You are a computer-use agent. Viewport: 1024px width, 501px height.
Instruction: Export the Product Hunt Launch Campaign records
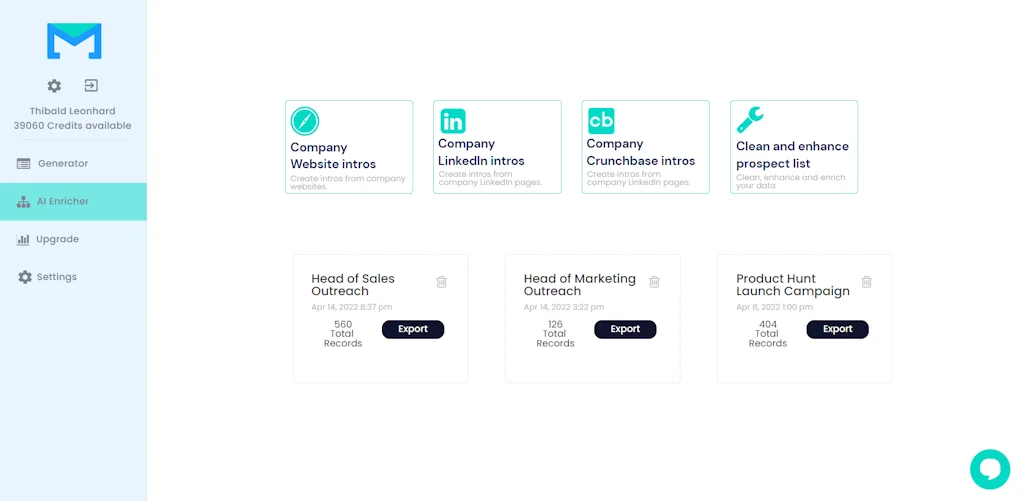point(838,329)
